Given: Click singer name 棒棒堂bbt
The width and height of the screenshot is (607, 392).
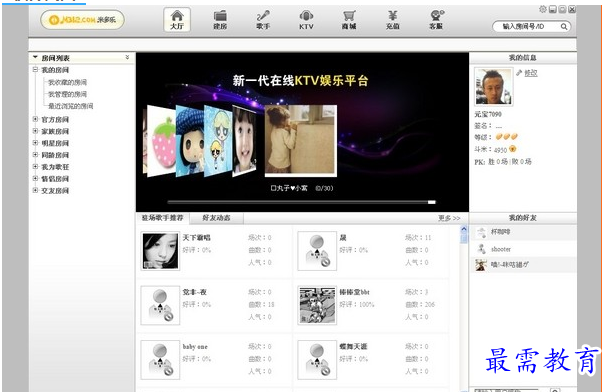Looking at the screenshot, I should [x=354, y=292].
